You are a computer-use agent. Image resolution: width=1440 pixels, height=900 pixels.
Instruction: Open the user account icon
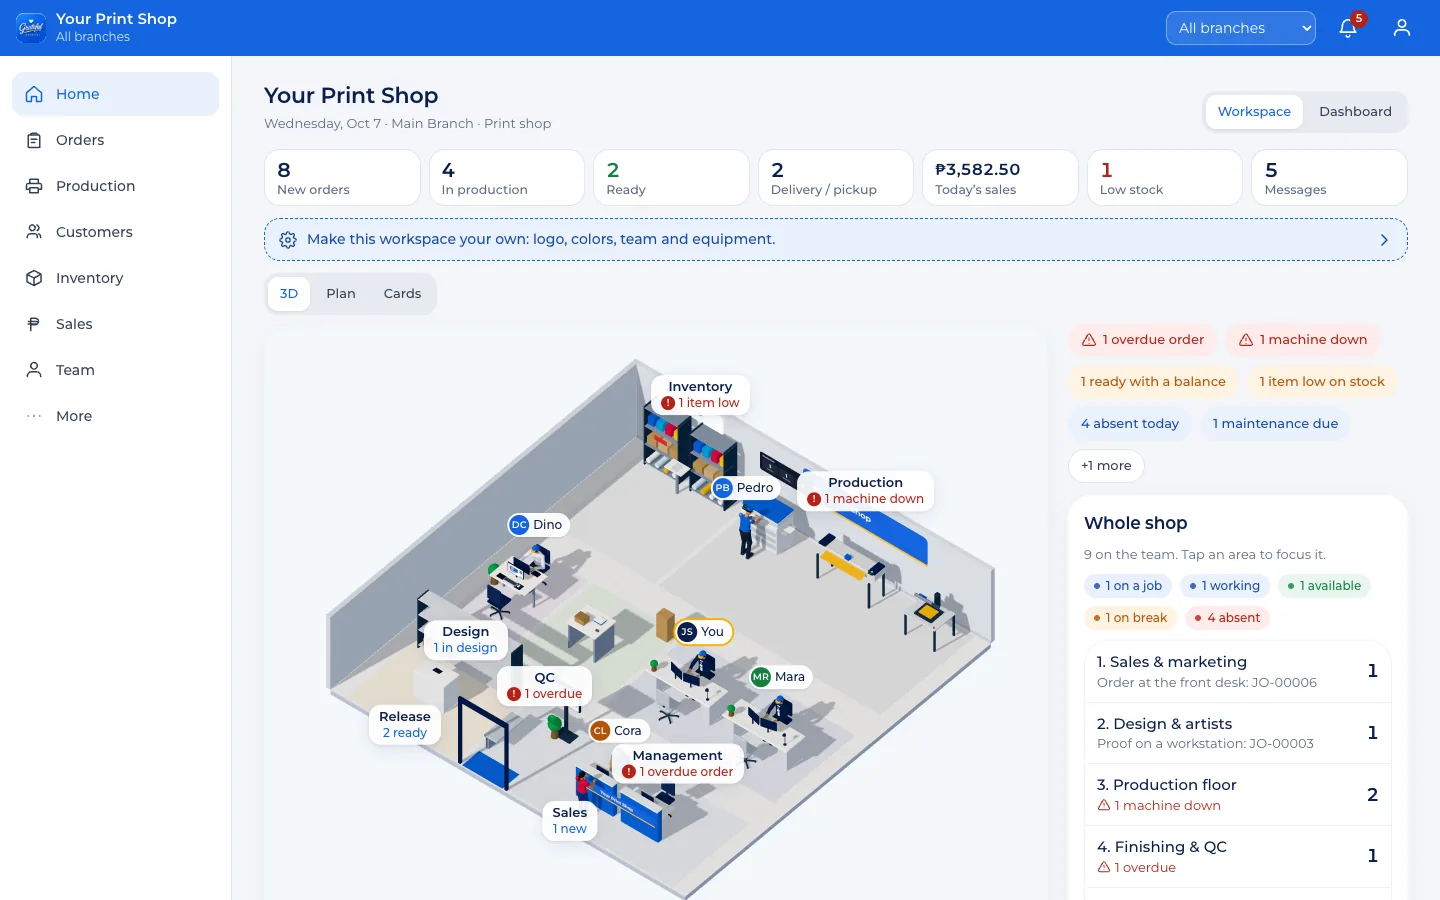[1402, 28]
